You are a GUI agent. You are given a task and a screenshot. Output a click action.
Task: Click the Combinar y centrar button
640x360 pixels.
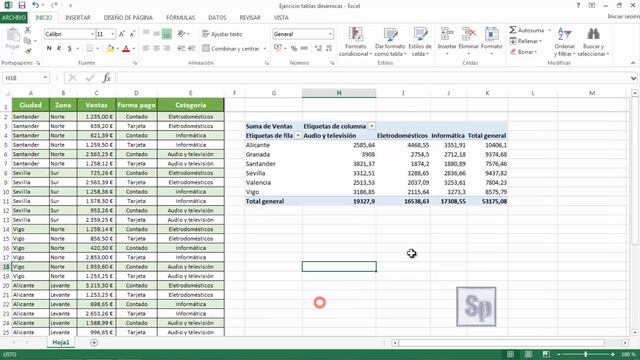coord(231,49)
